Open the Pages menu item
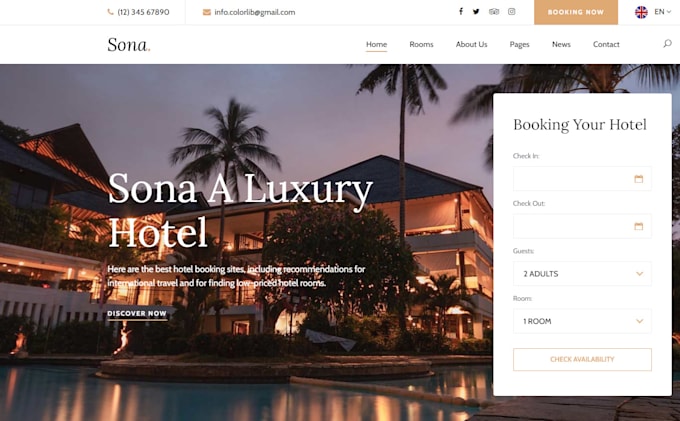 (519, 44)
